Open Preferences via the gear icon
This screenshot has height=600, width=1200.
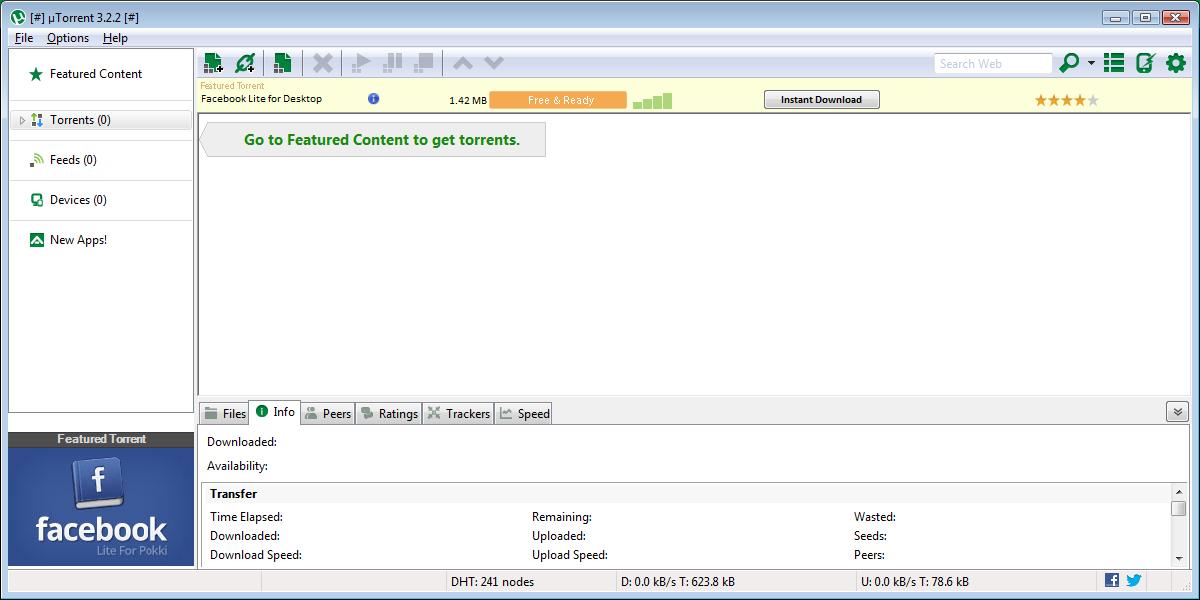click(1176, 63)
